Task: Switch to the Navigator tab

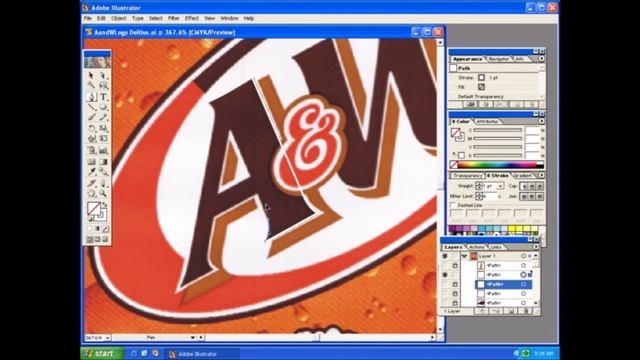Action: point(499,59)
